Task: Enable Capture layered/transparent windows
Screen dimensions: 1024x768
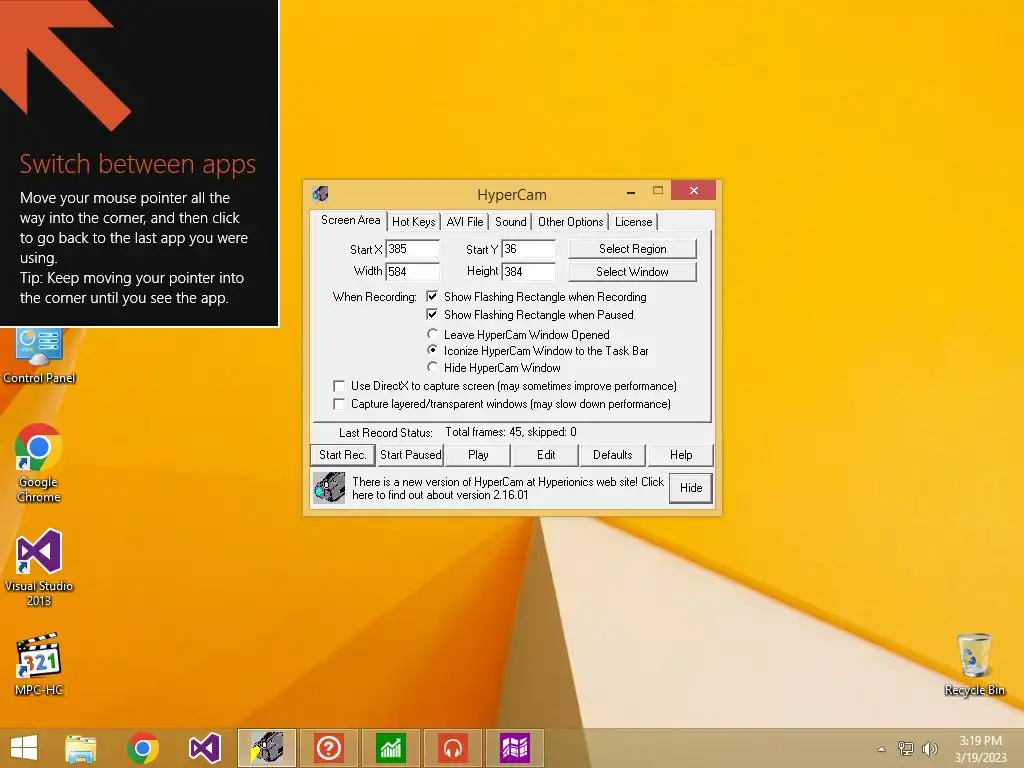Action: click(339, 404)
